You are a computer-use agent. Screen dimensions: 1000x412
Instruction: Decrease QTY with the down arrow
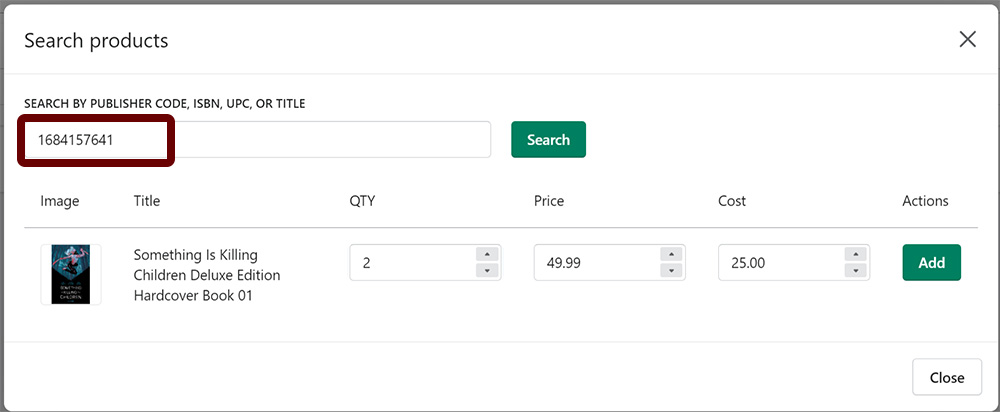click(487, 270)
